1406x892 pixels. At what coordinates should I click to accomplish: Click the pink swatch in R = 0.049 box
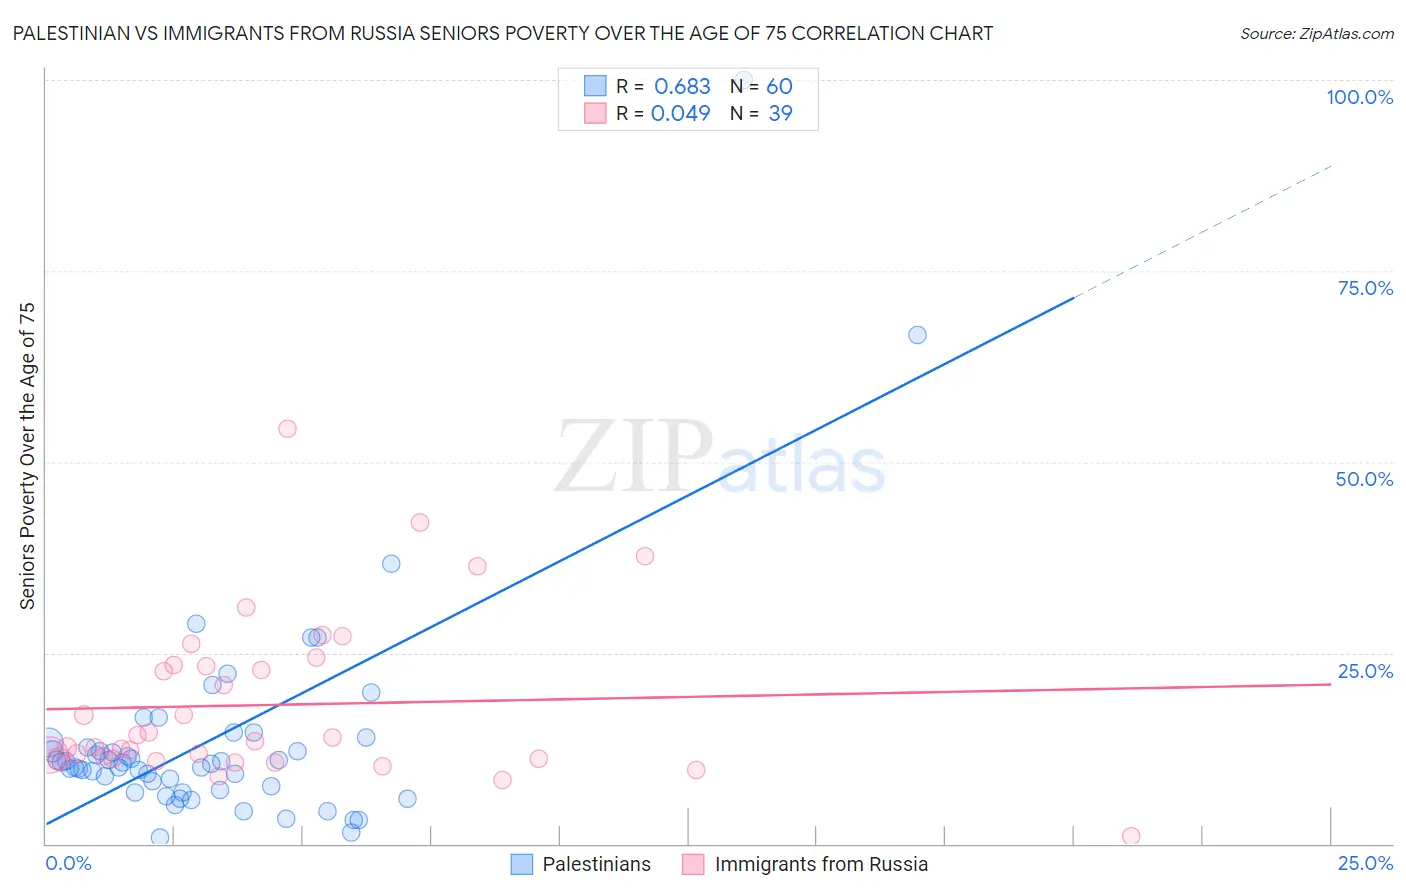coord(595,113)
